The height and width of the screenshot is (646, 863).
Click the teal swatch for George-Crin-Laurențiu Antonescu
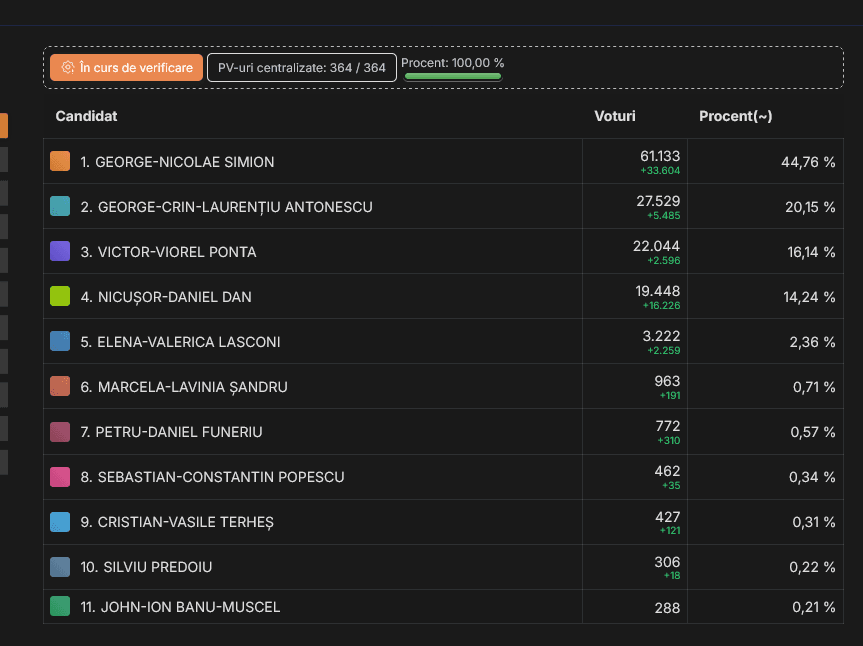[x=60, y=207]
